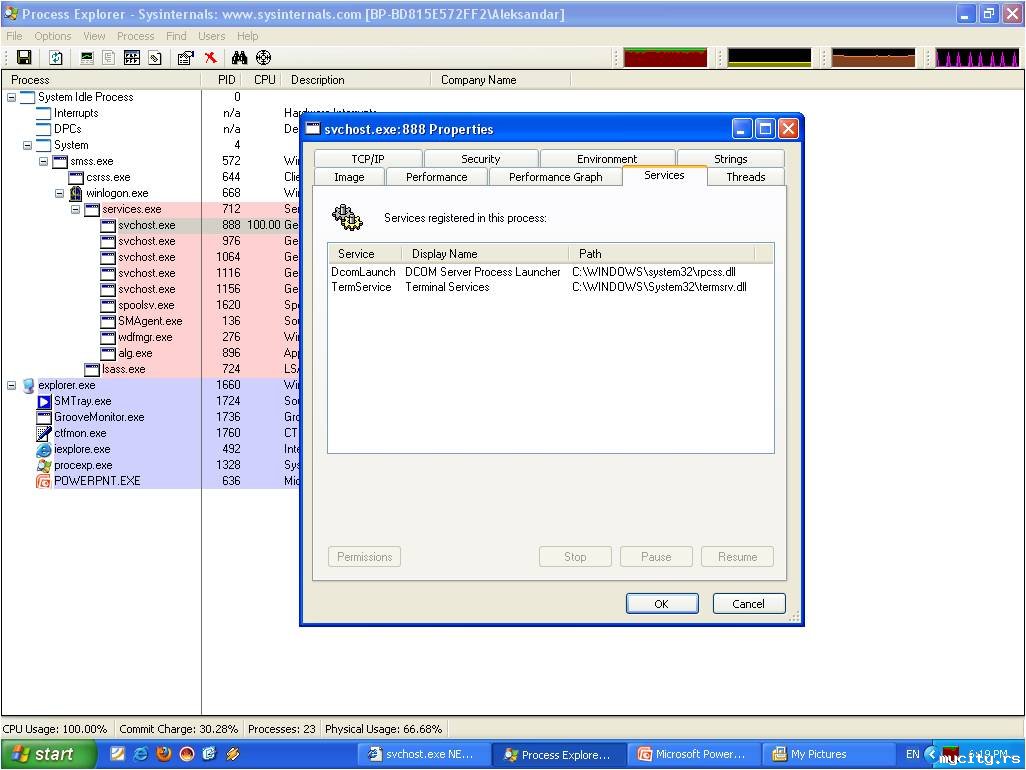
Task: Launch Internet Explorer from quick launch
Action: (x=141, y=754)
